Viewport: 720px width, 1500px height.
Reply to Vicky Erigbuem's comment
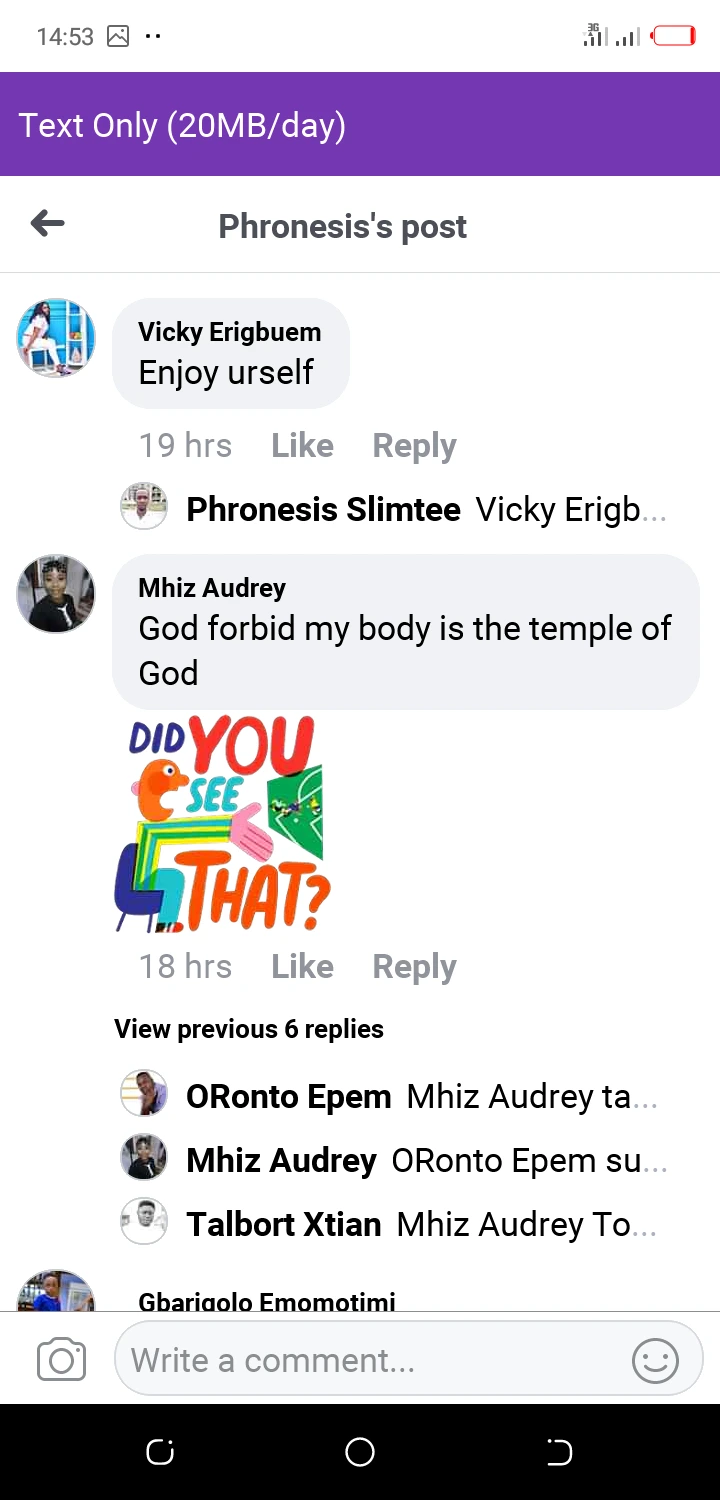(x=414, y=446)
